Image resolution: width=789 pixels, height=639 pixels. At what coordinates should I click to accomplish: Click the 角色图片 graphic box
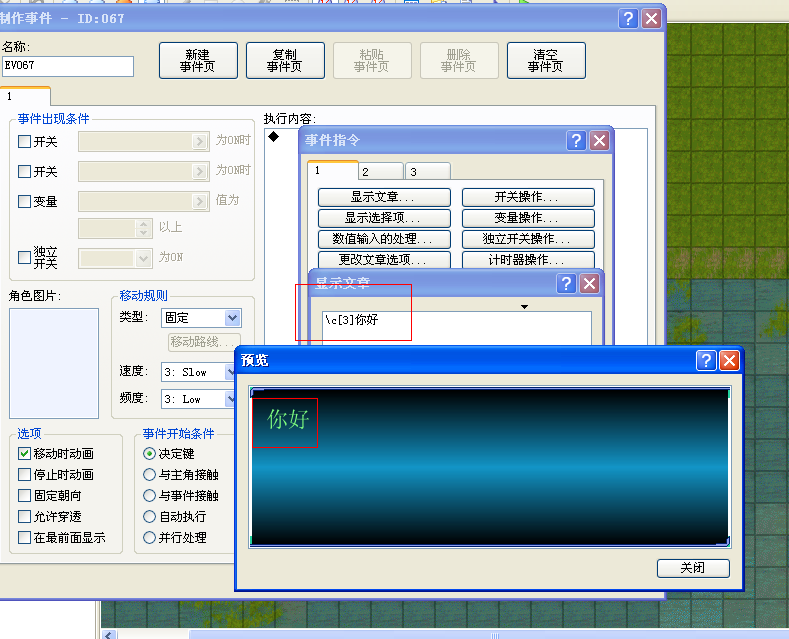54,363
